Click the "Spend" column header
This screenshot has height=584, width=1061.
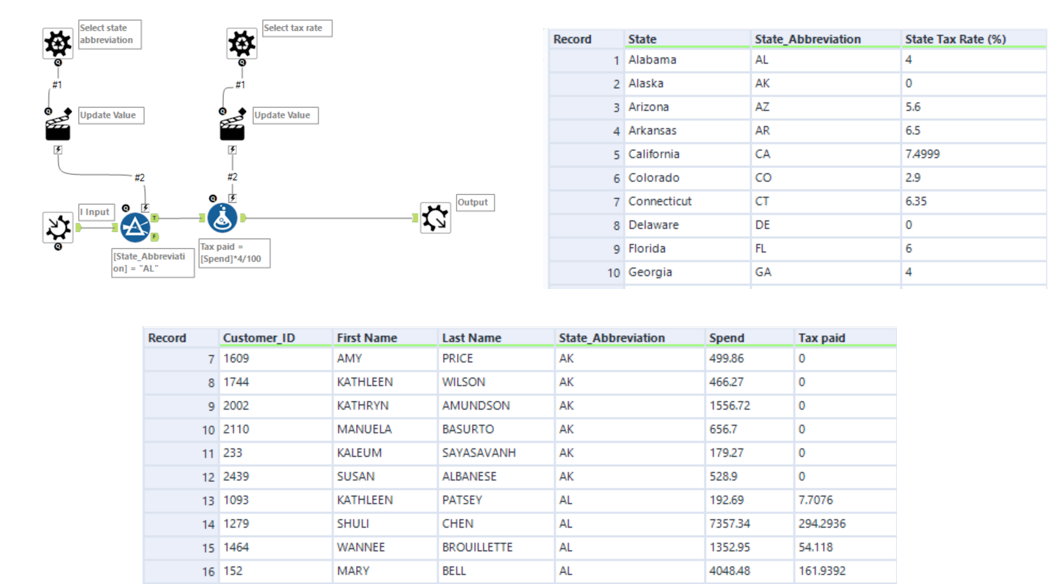[x=726, y=338]
